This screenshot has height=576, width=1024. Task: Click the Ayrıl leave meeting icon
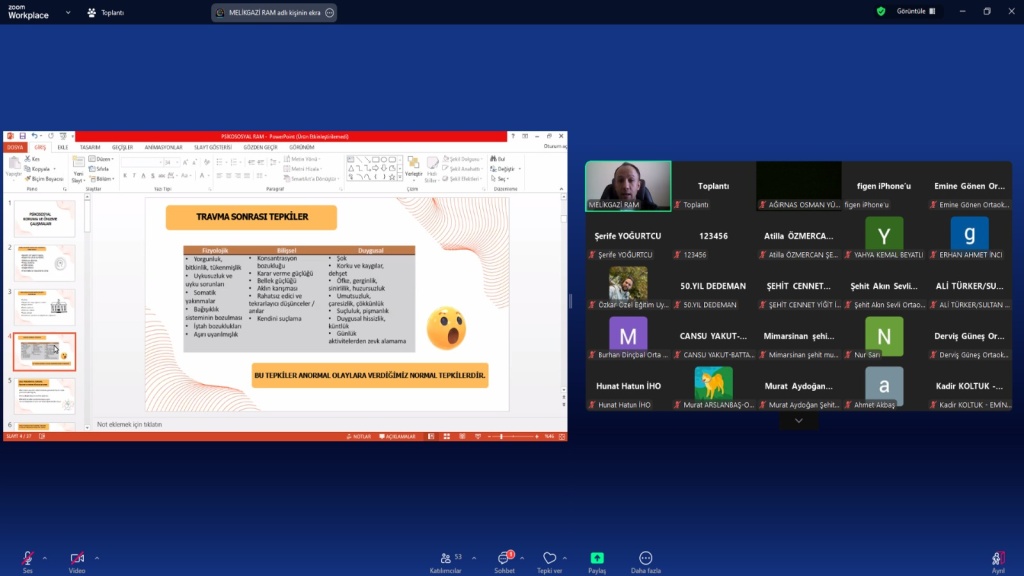(x=997, y=558)
